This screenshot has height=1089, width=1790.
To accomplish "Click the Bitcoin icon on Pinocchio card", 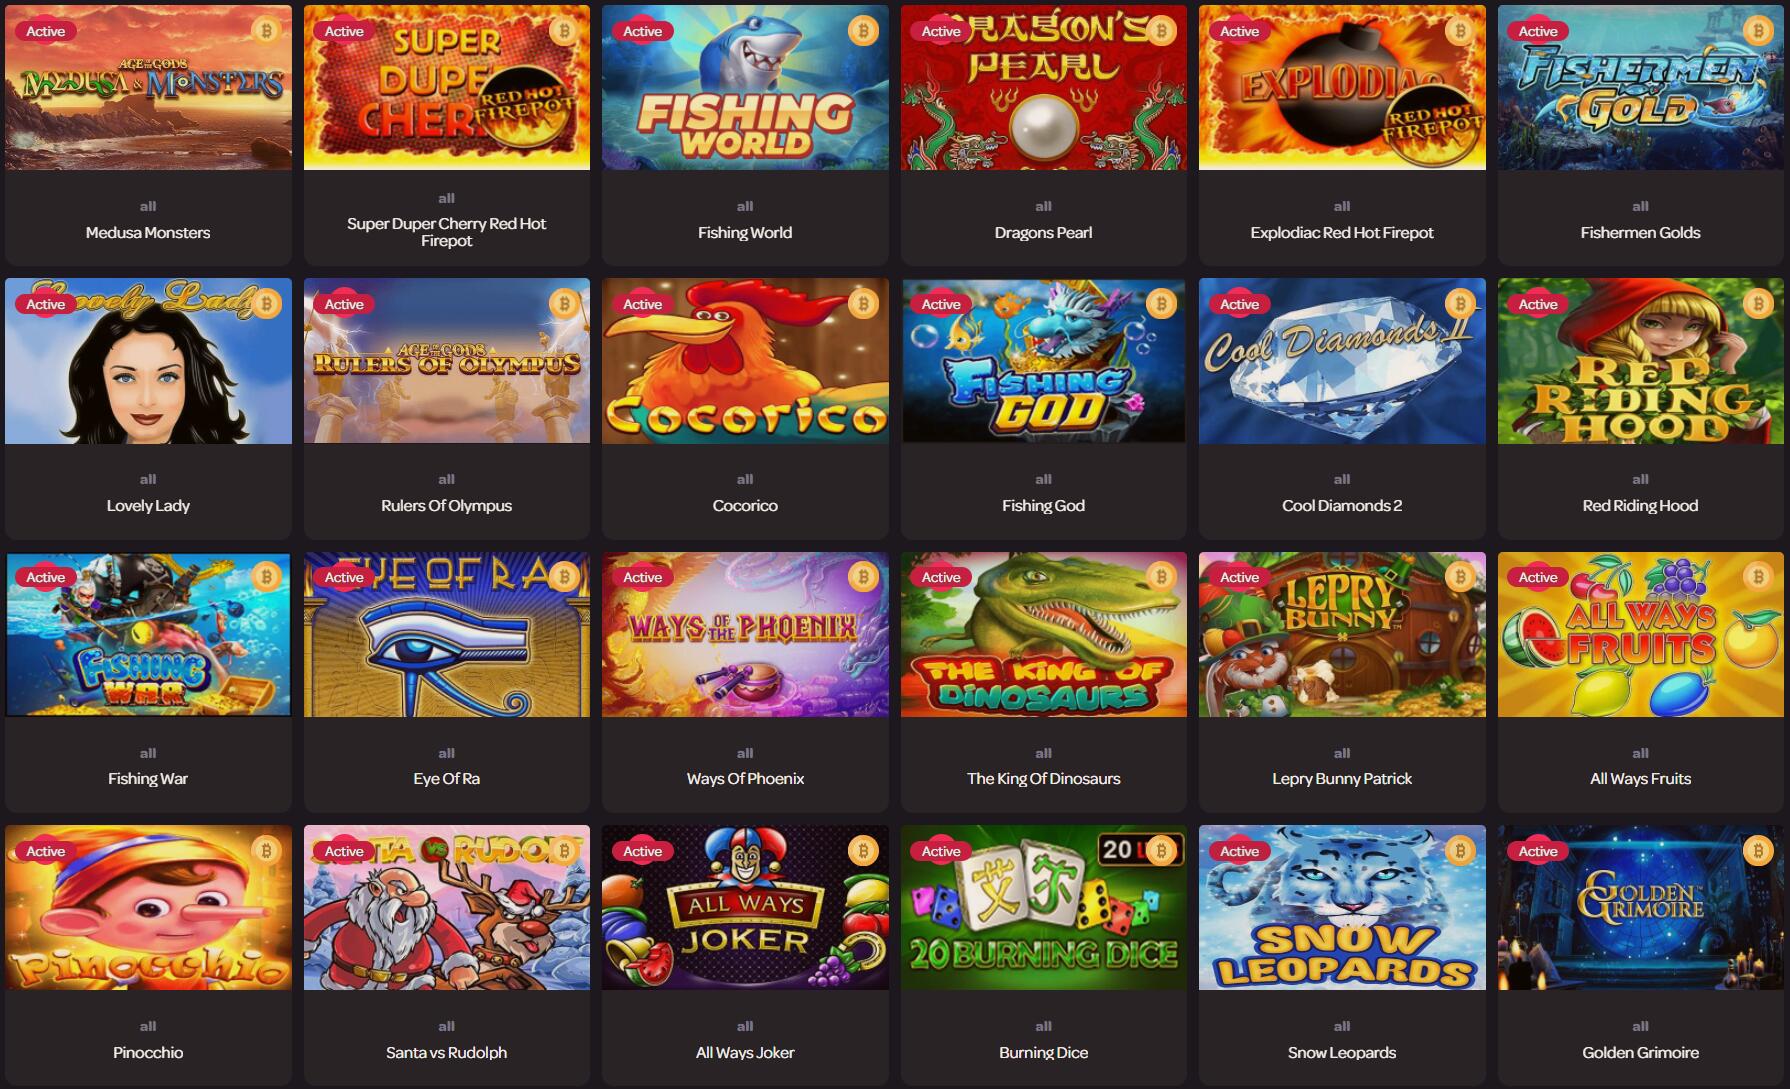I will tap(266, 851).
